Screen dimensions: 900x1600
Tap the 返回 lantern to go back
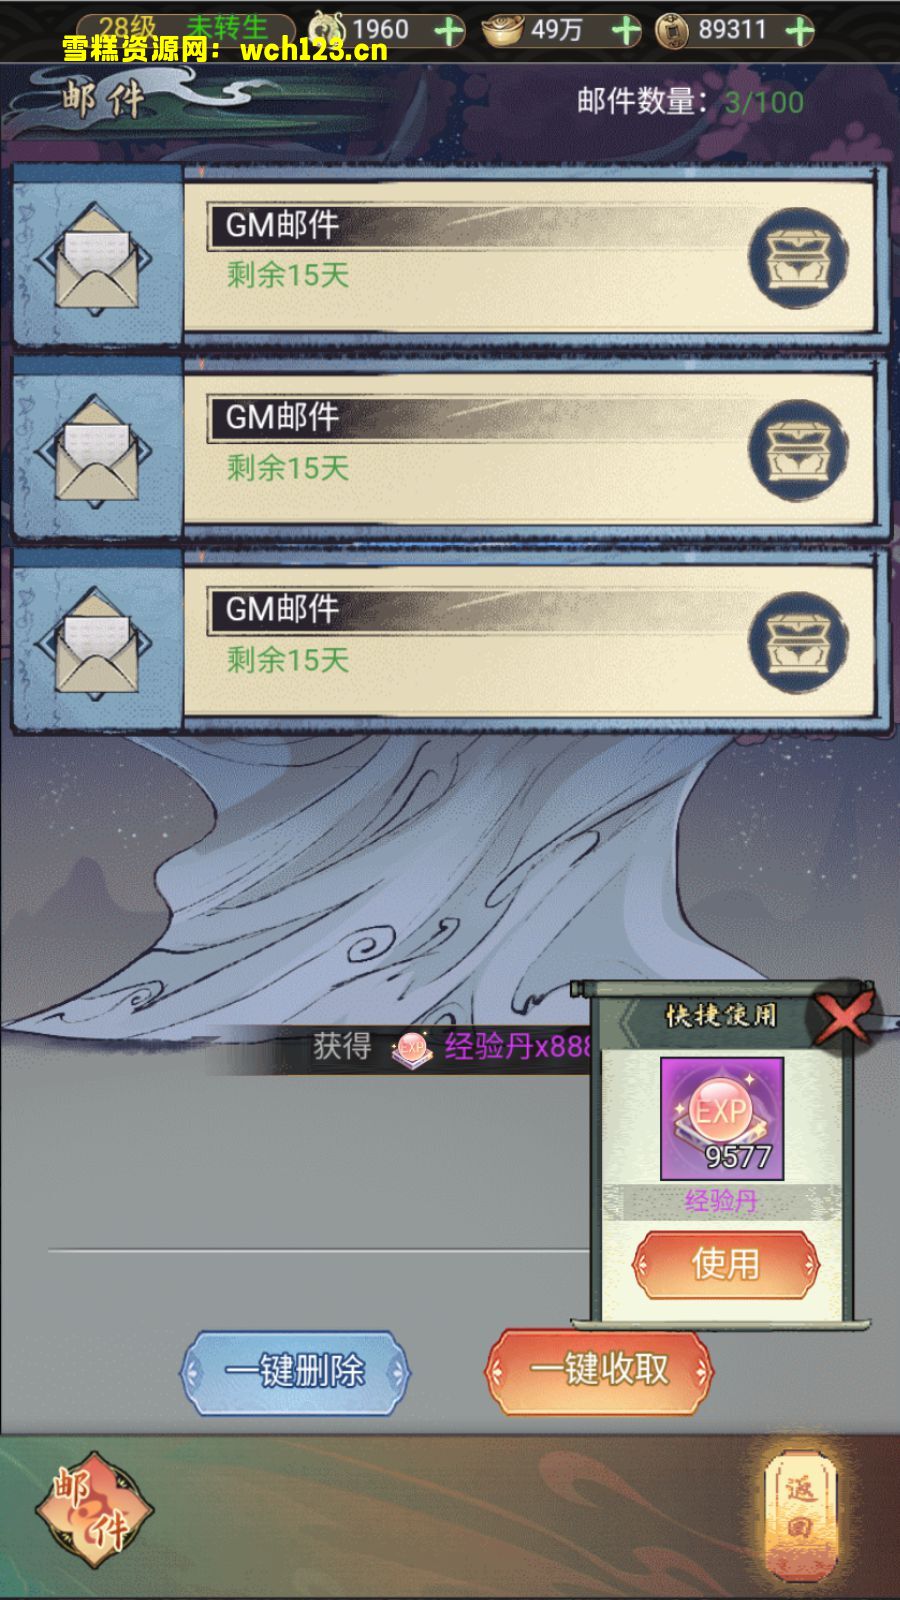(x=799, y=1510)
